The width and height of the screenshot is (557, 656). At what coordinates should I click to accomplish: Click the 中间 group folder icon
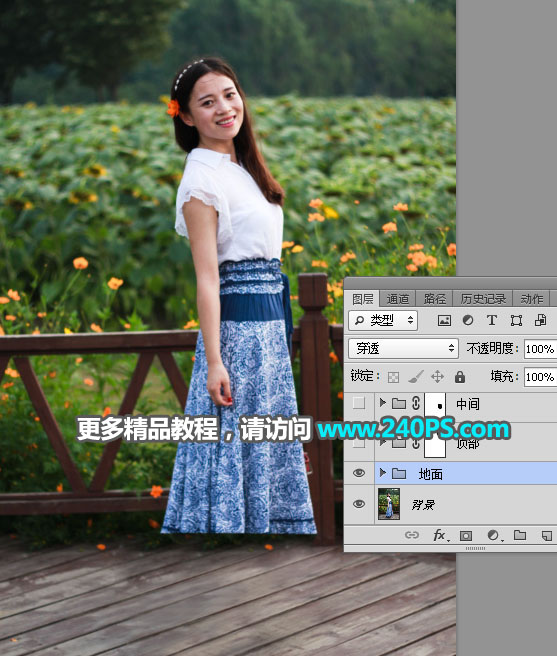click(x=399, y=403)
